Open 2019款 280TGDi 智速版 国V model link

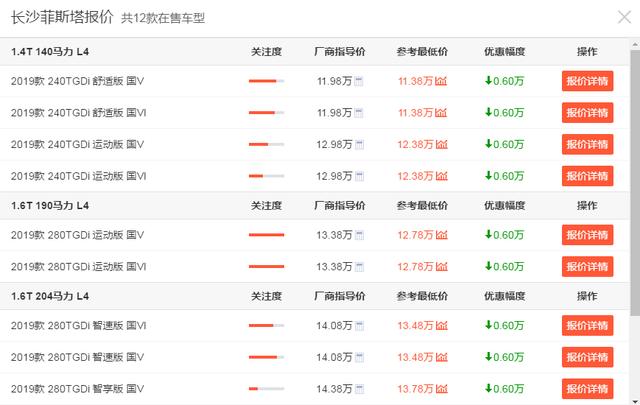tap(78, 357)
